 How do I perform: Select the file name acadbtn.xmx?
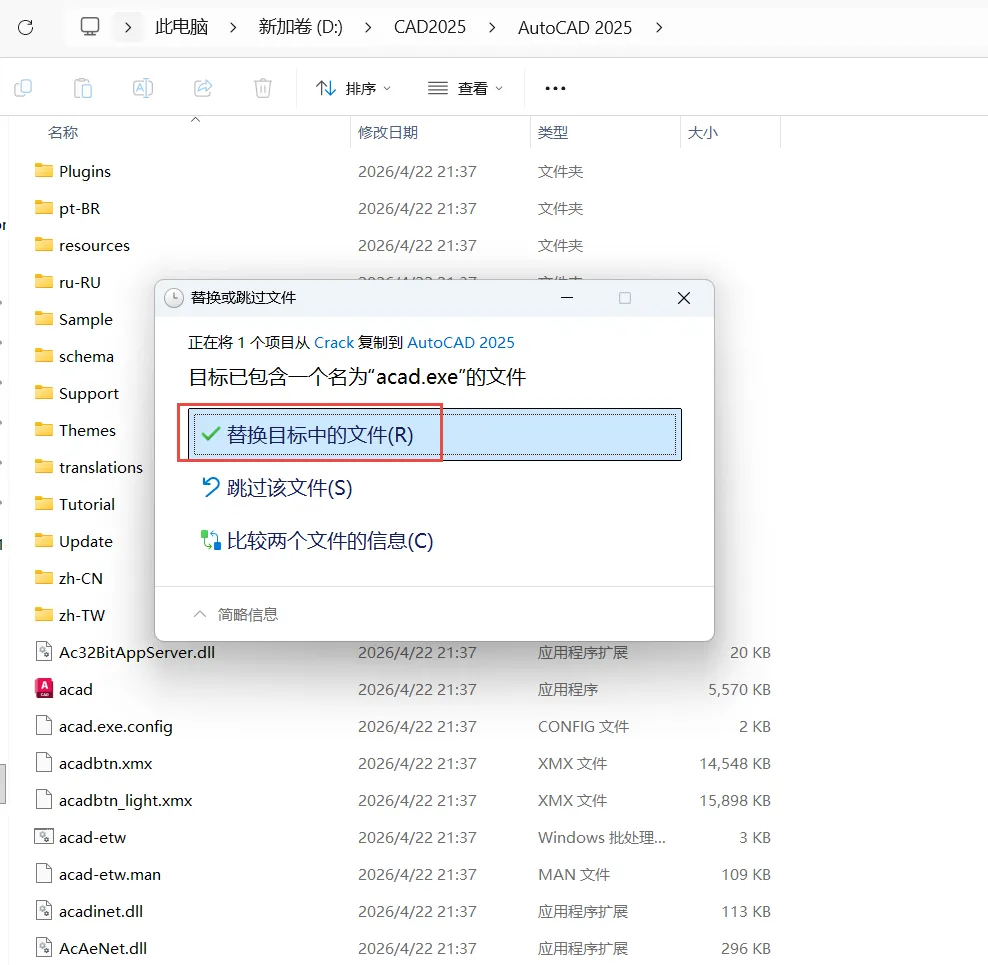pyautogui.click(x=106, y=763)
